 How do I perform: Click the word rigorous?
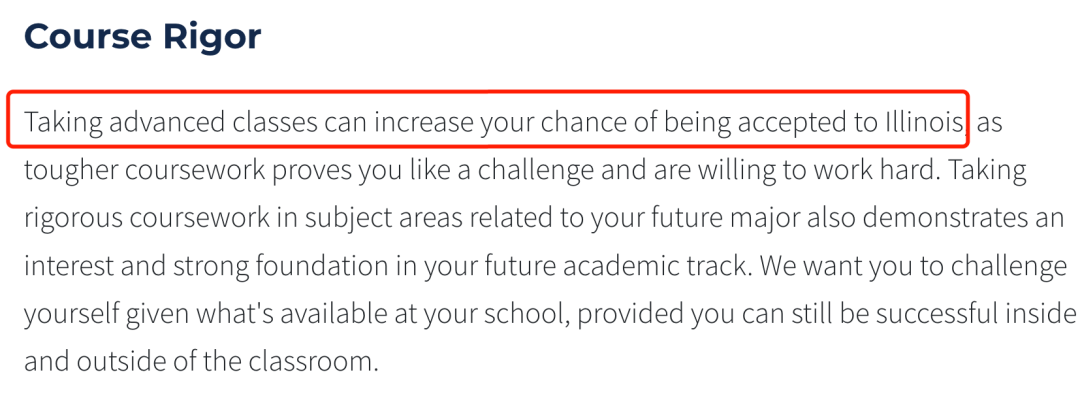point(70,218)
